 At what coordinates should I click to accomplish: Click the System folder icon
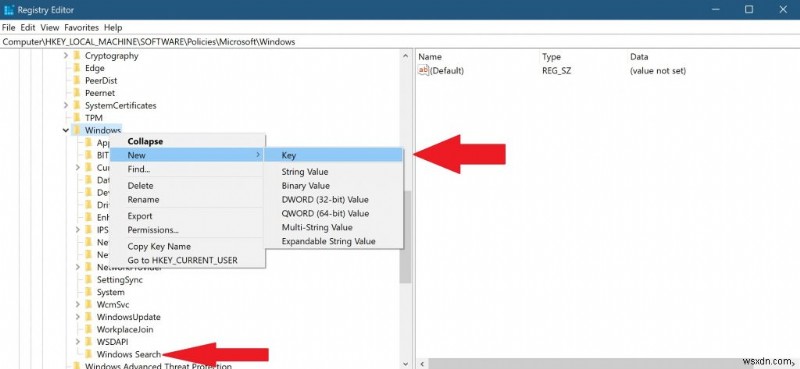pos(89,292)
